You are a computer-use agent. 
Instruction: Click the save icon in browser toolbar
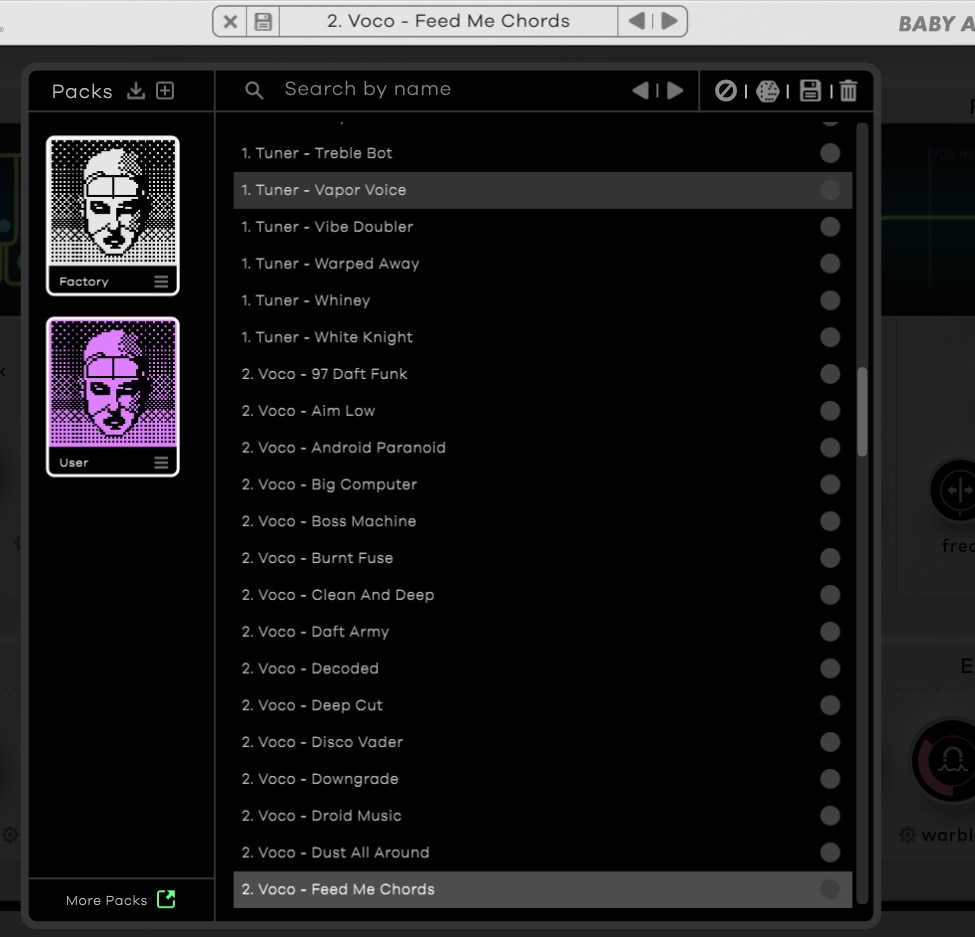[x=810, y=91]
